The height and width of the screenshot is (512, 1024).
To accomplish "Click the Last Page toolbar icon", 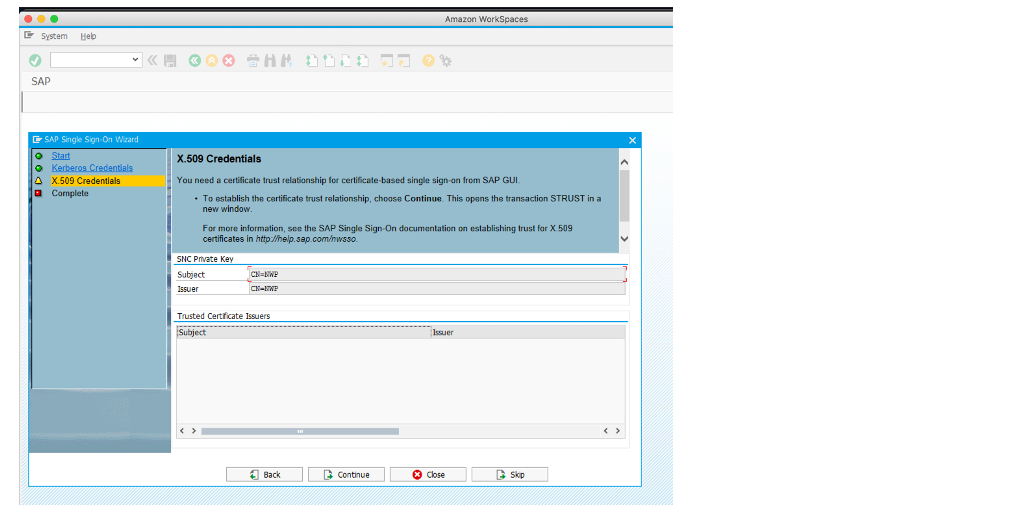I will point(363,61).
